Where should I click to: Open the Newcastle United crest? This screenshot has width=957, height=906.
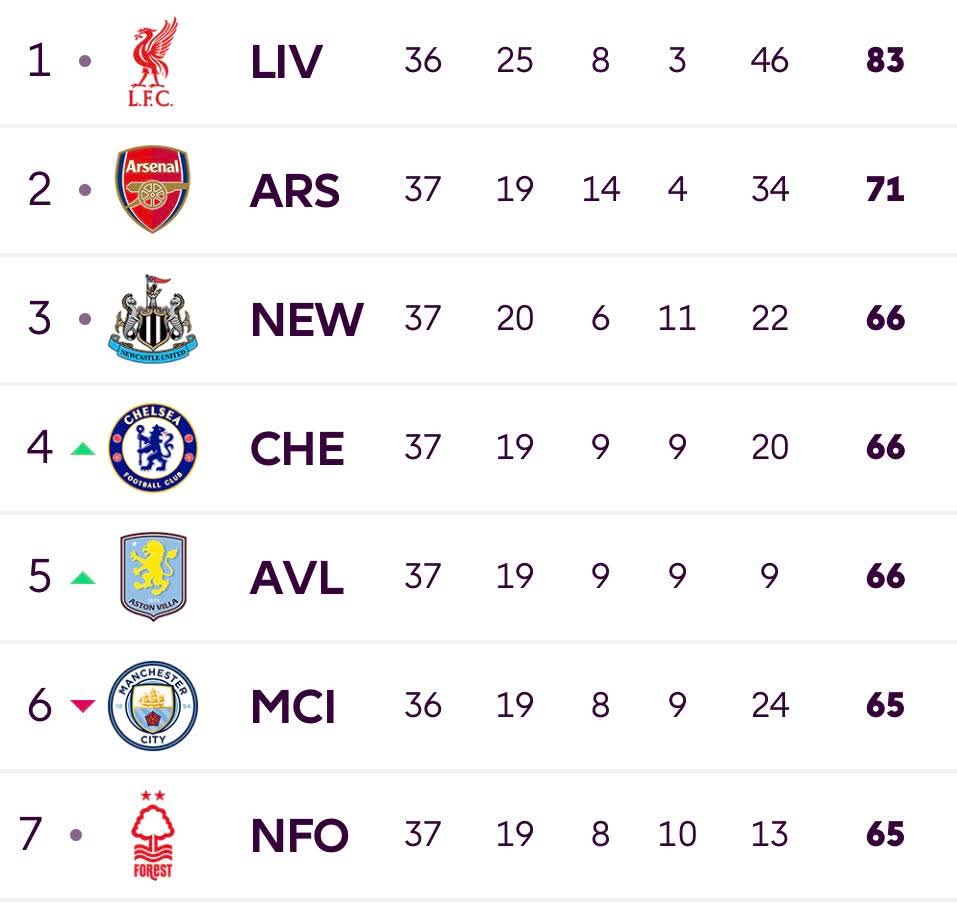pos(153,318)
